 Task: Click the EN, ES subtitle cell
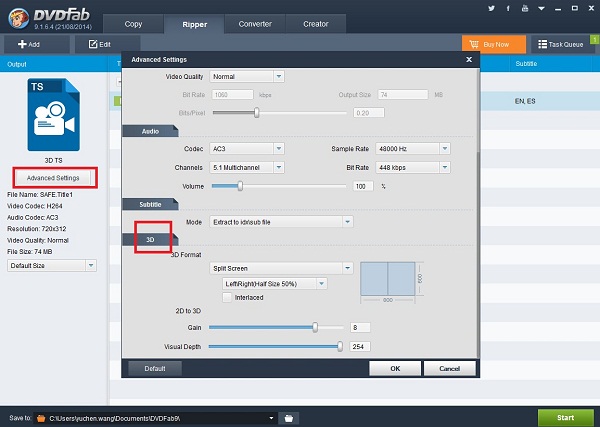(525, 101)
